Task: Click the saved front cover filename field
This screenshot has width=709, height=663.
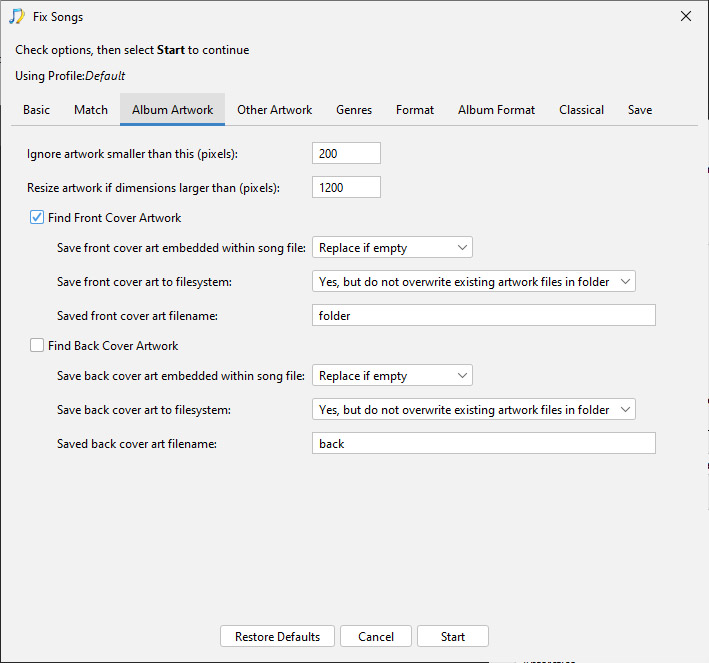Action: pos(484,315)
